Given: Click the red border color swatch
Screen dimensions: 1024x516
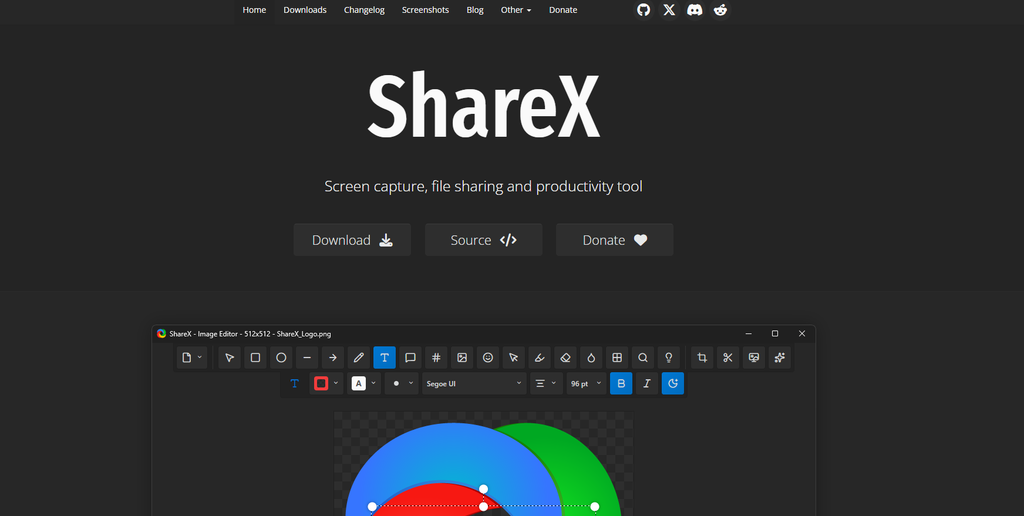Looking at the screenshot, I should [321, 383].
